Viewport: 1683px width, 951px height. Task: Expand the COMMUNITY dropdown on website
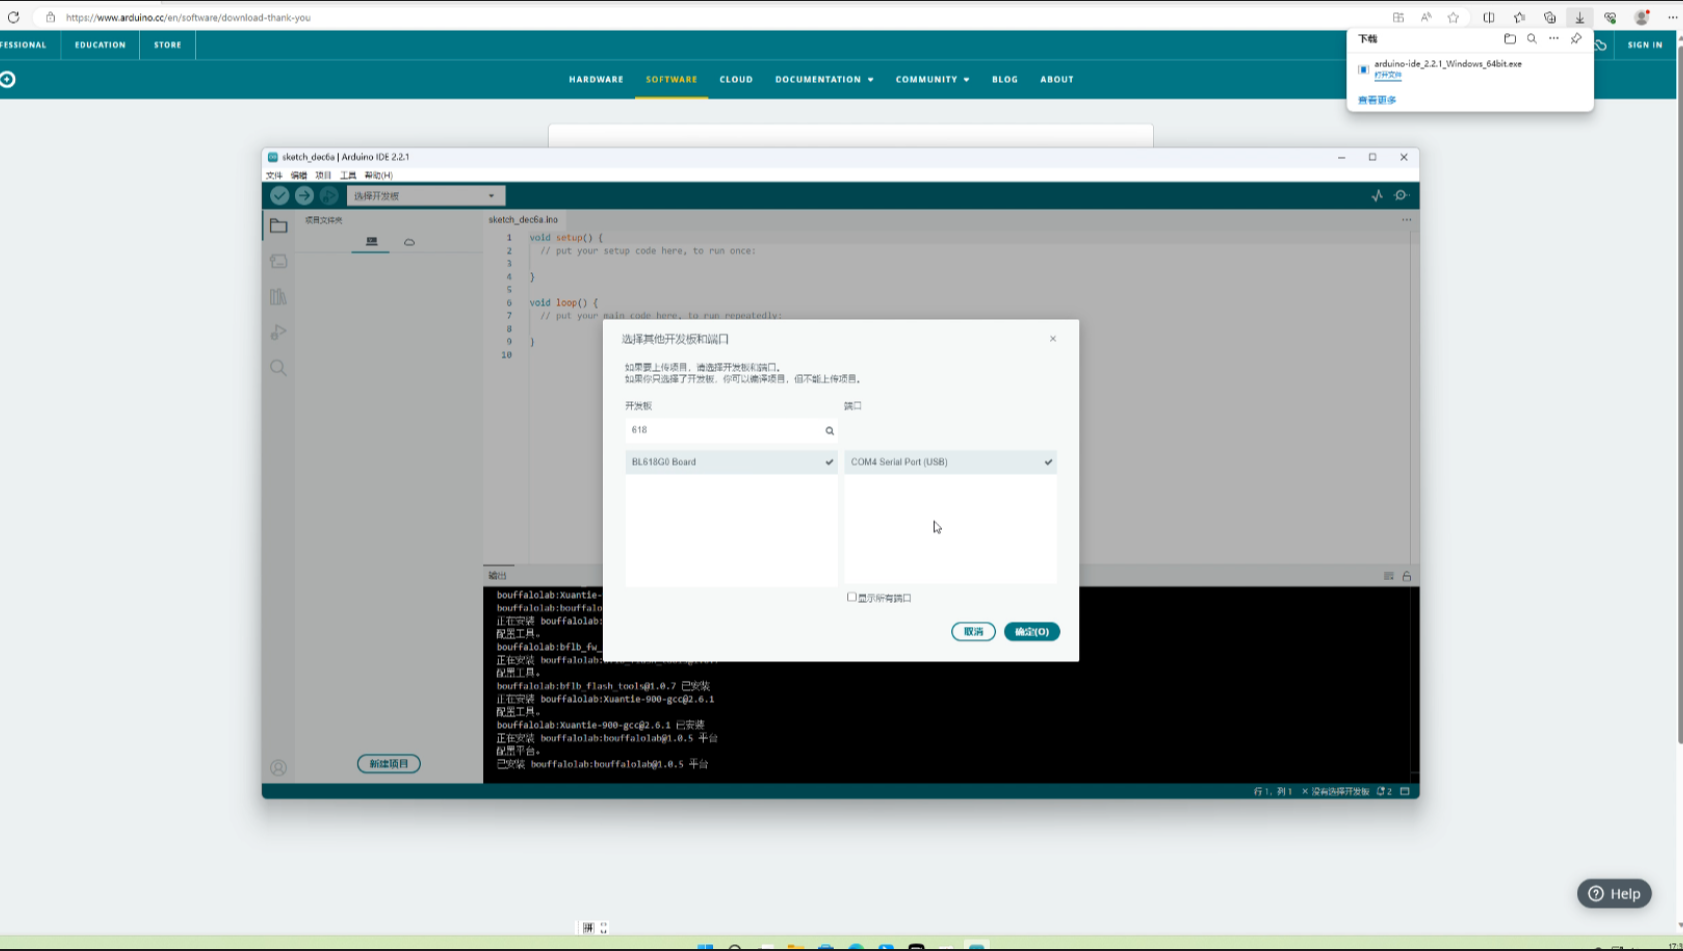932,79
